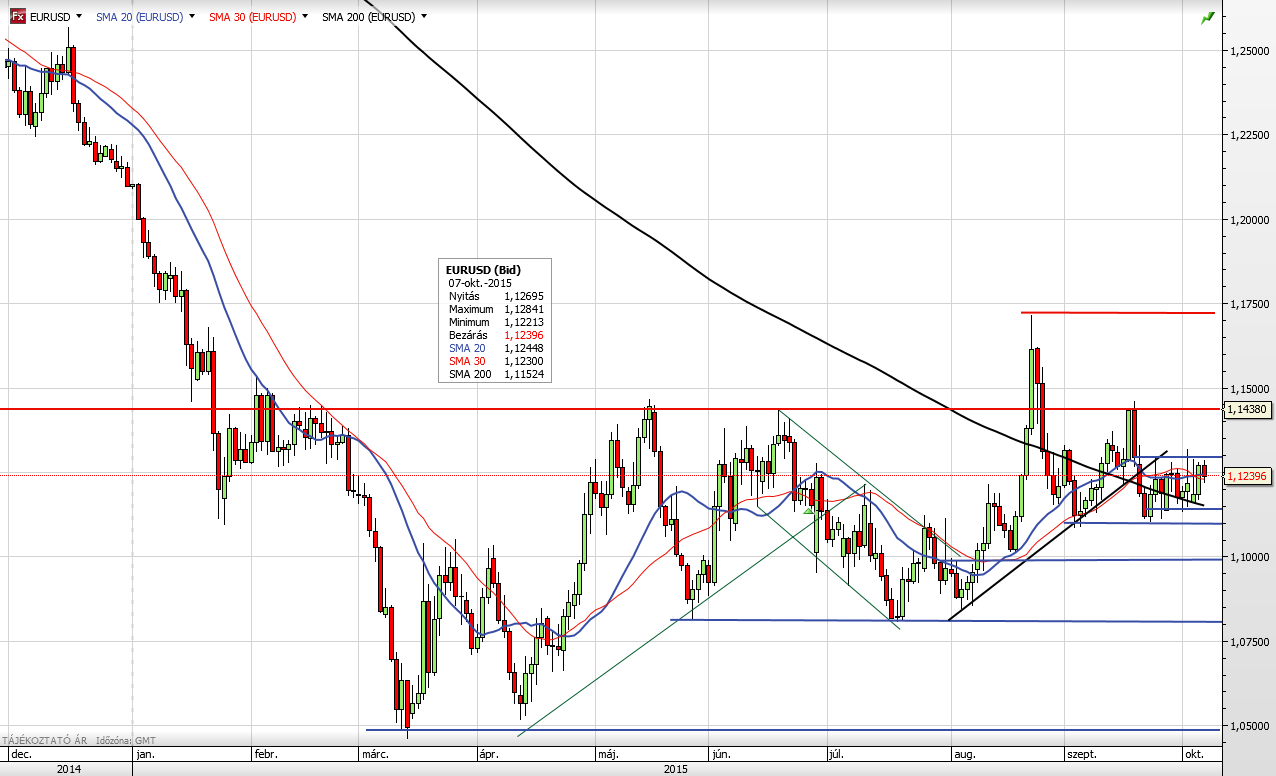Click the 1,22500 price axis label
Screen dimensions: 1276x776
point(1251,135)
